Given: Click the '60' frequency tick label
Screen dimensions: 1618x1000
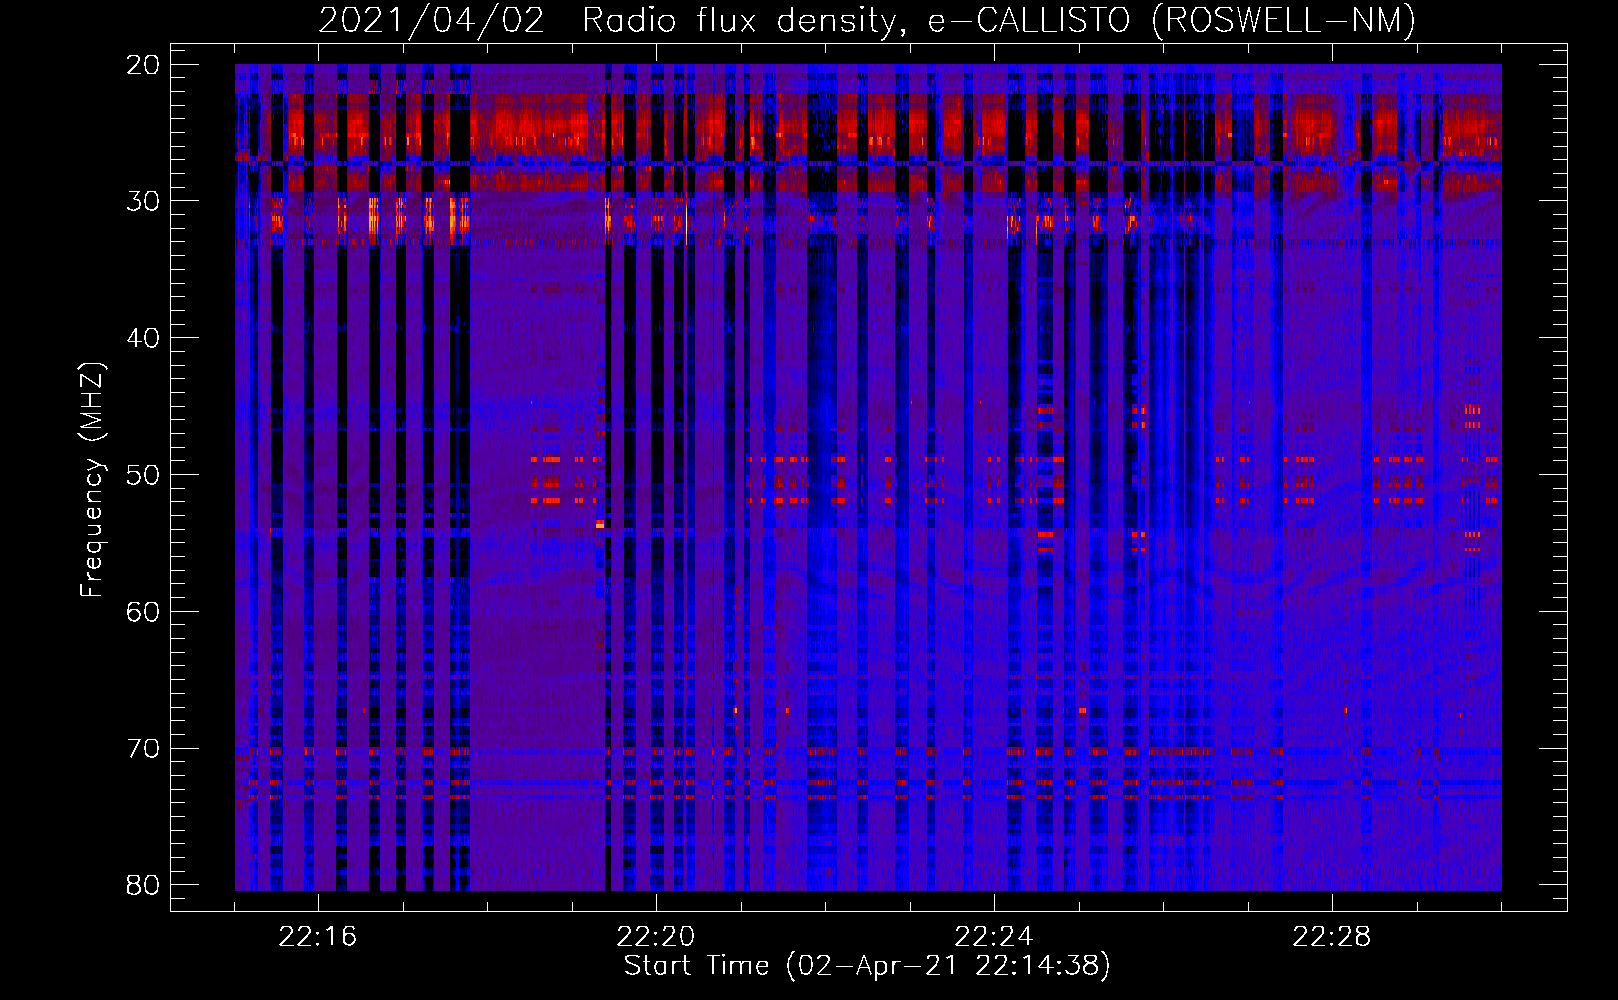Looking at the screenshot, I should click(x=144, y=612).
